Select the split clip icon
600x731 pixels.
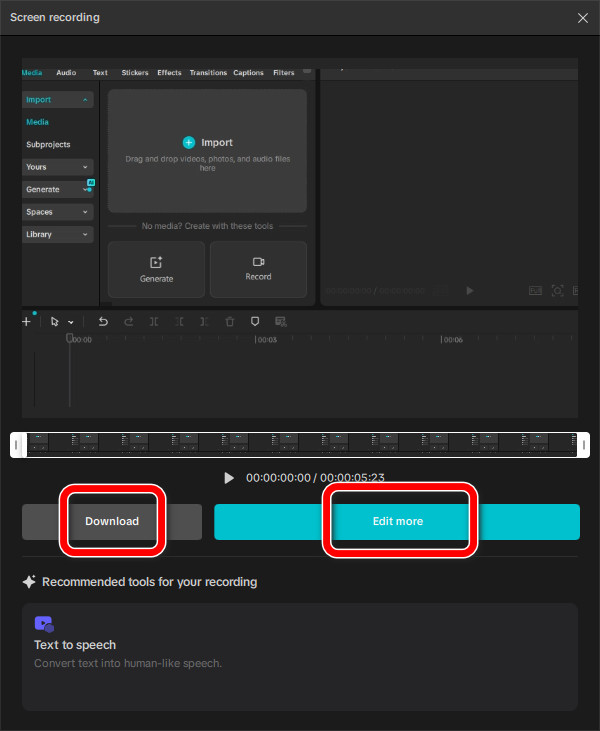tap(154, 321)
